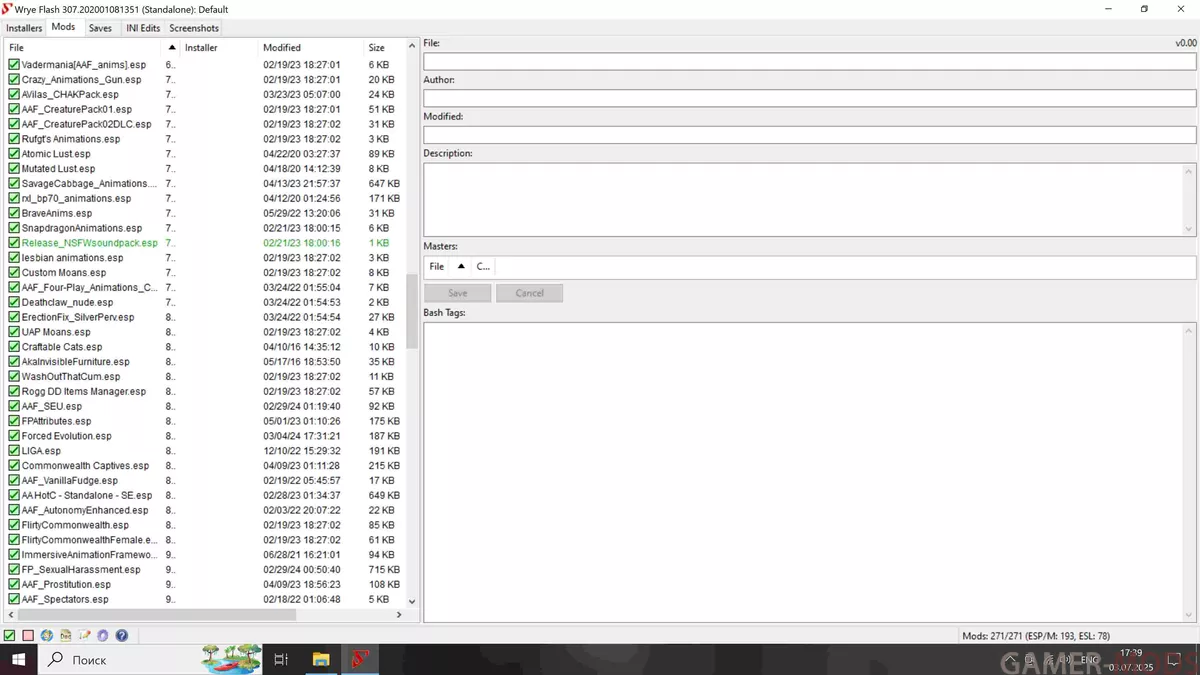Select Deathclaw_nude.esp row

coord(205,302)
